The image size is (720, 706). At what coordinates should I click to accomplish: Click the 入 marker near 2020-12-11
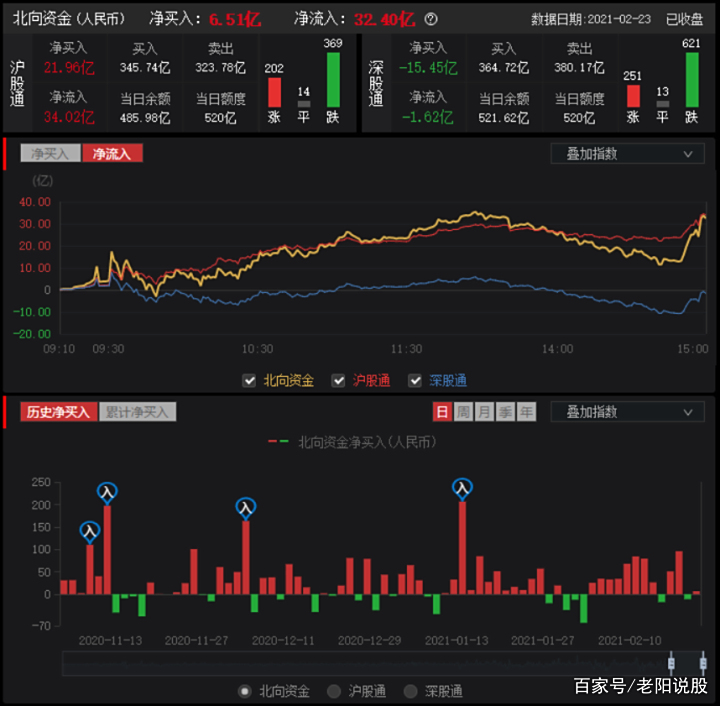tap(243, 506)
